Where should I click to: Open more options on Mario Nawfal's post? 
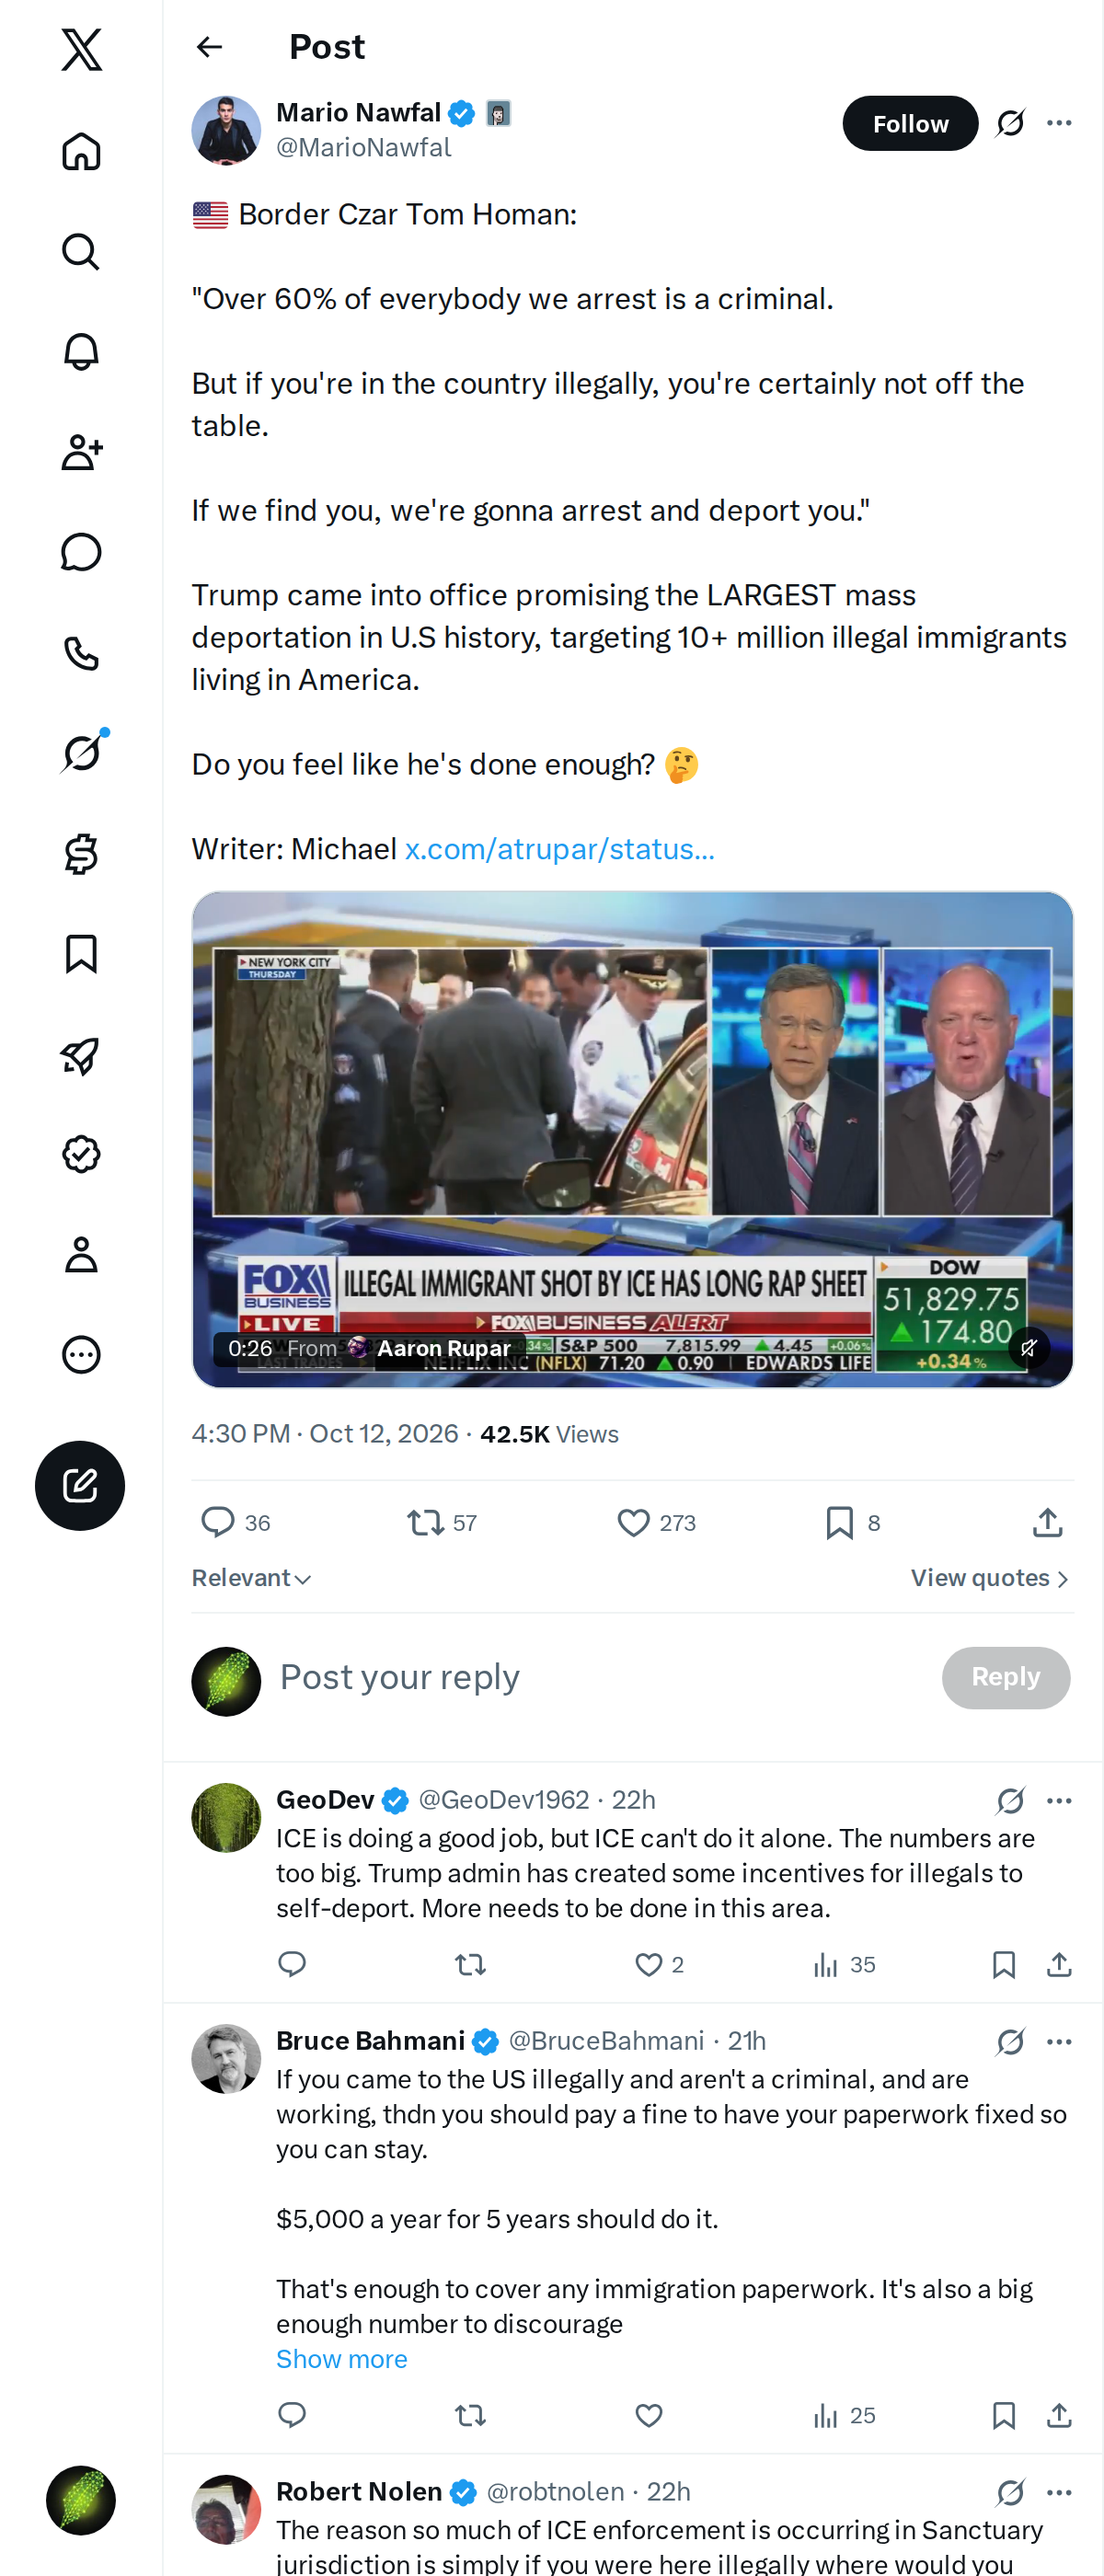point(1059,123)
